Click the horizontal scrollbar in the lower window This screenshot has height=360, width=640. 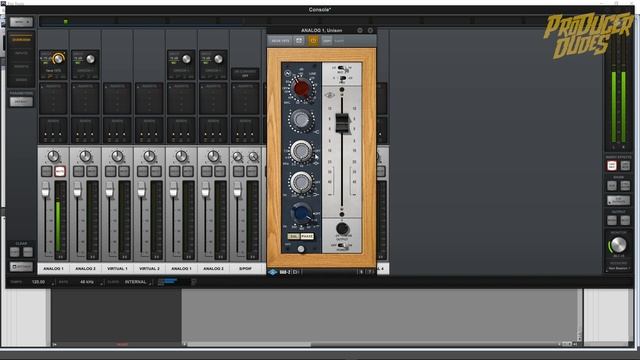[249, 344]
